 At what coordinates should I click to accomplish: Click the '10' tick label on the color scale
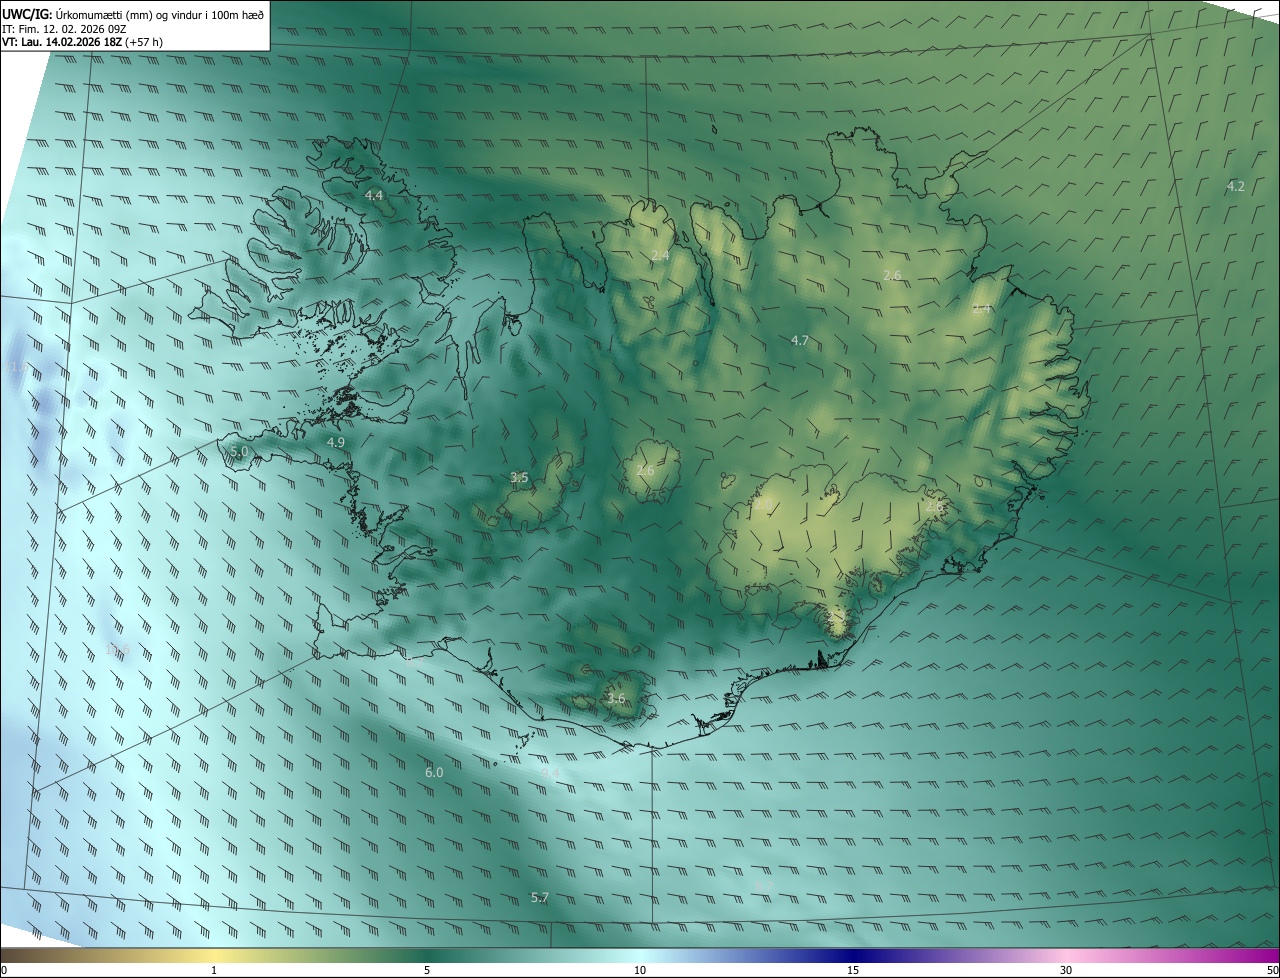tap(640, 971)
